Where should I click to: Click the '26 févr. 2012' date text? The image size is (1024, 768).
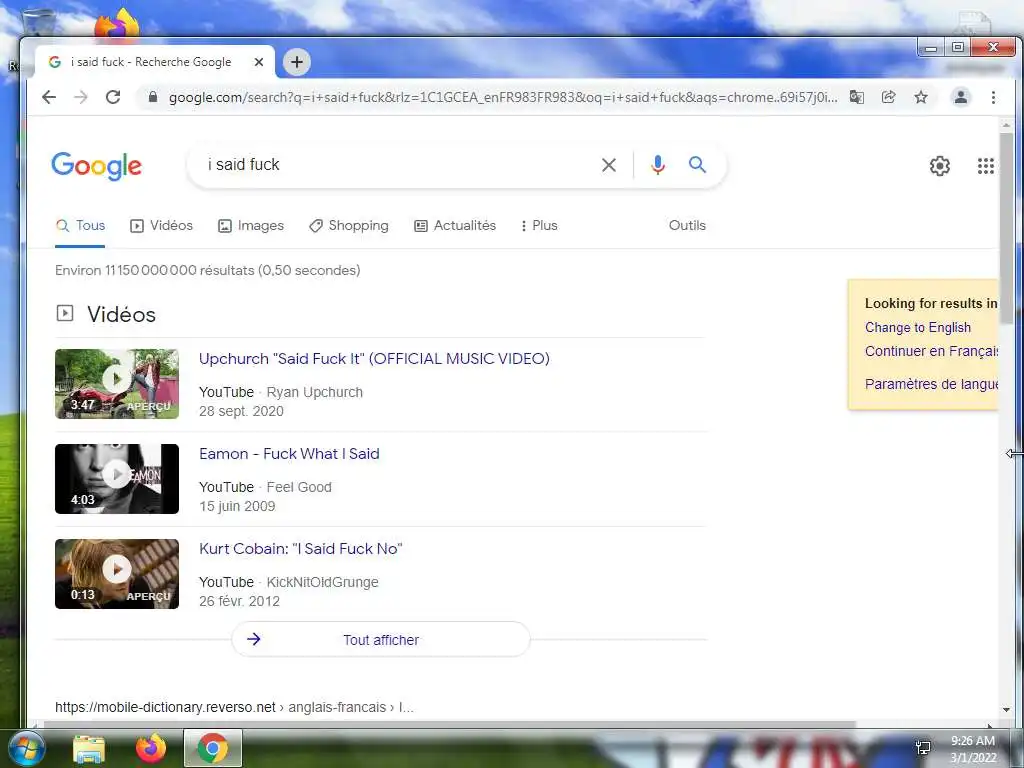[239, 601]
